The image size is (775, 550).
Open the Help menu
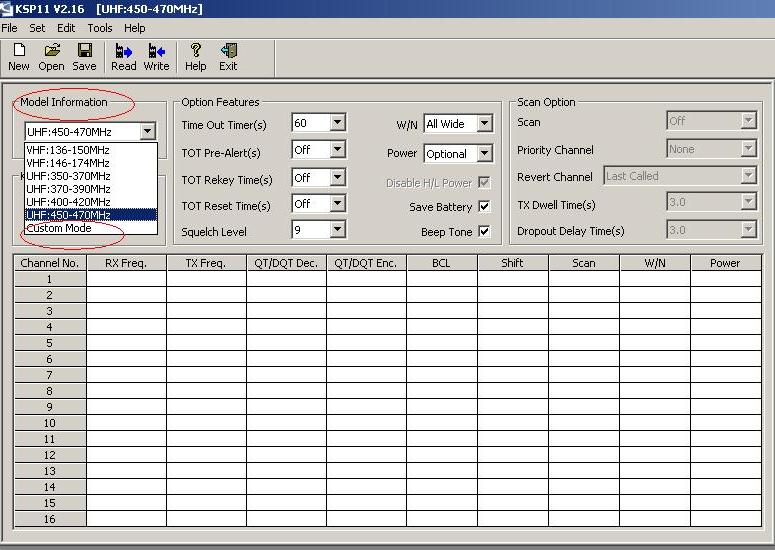[134, 28]
